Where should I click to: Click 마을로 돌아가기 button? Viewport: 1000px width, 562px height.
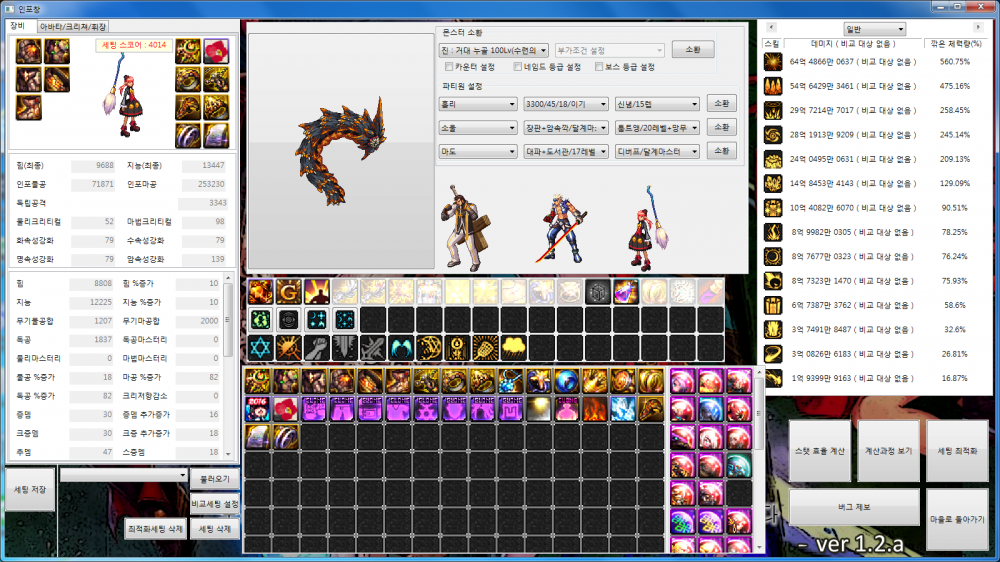(x=957, y=520)
